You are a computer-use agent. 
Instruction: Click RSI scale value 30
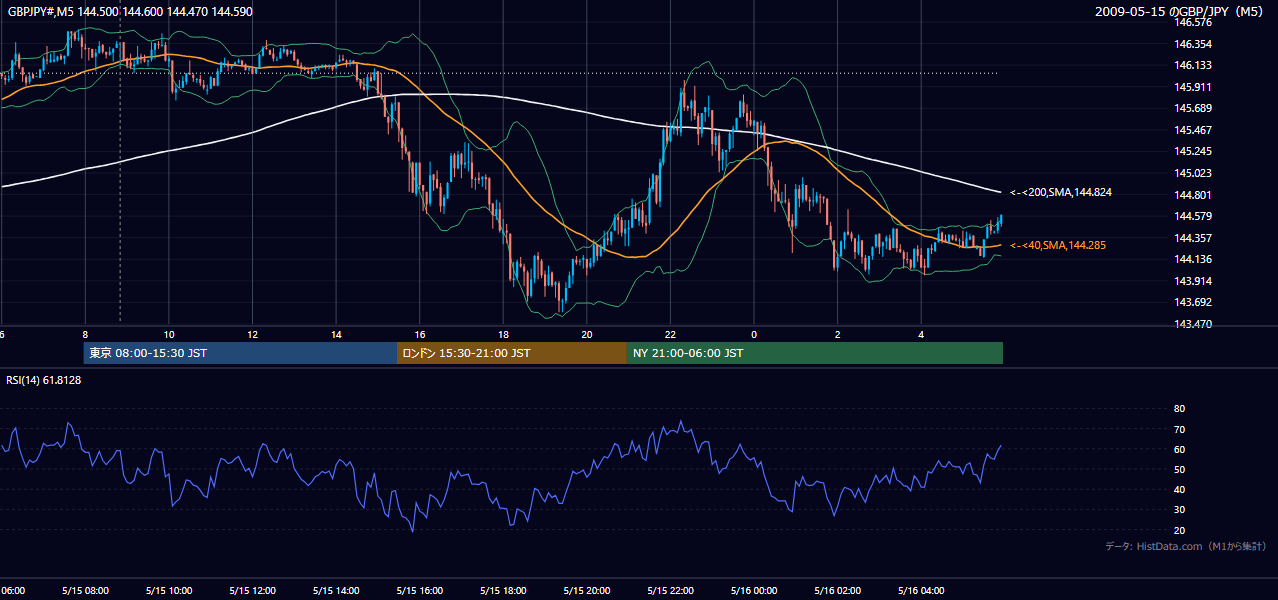pos(1179,510)
